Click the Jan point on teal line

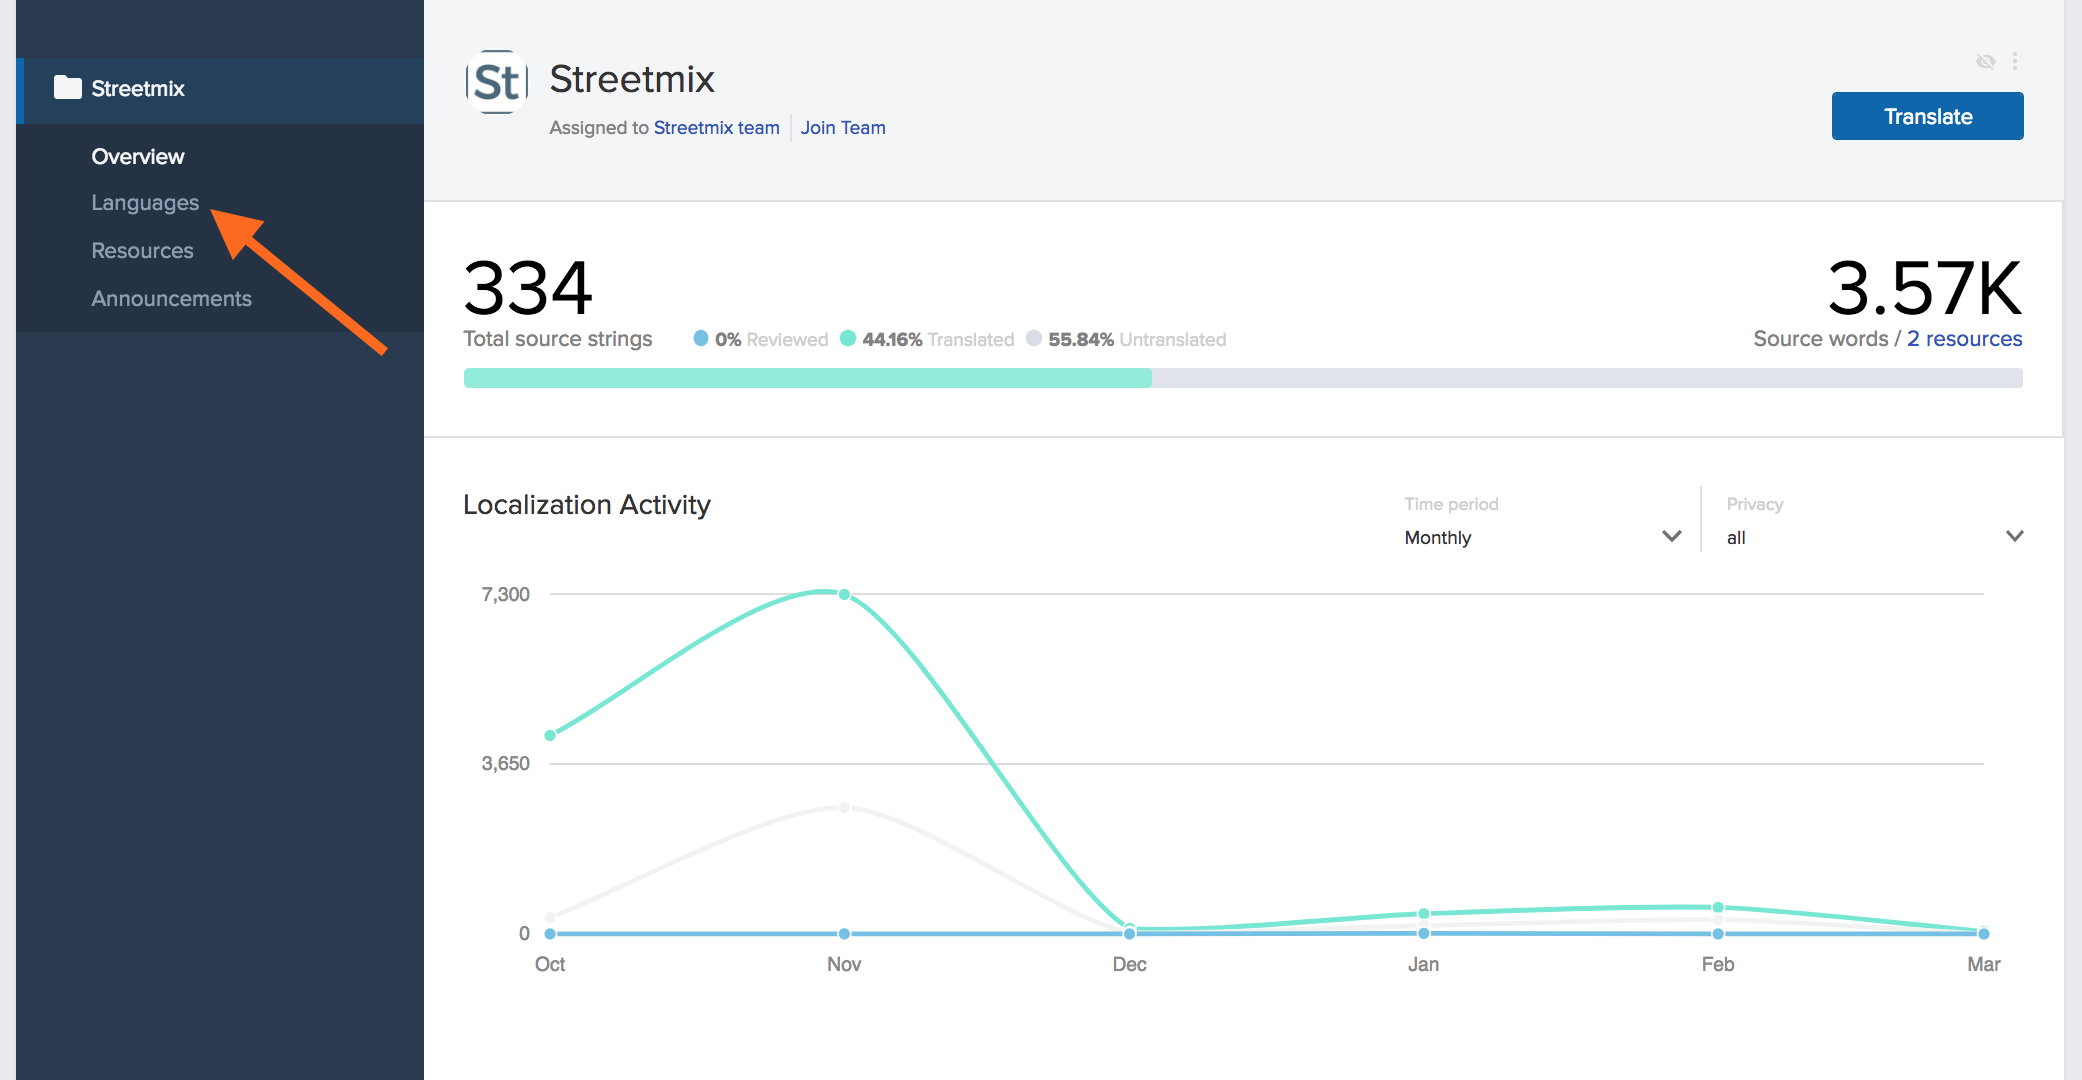point(1424,914)
